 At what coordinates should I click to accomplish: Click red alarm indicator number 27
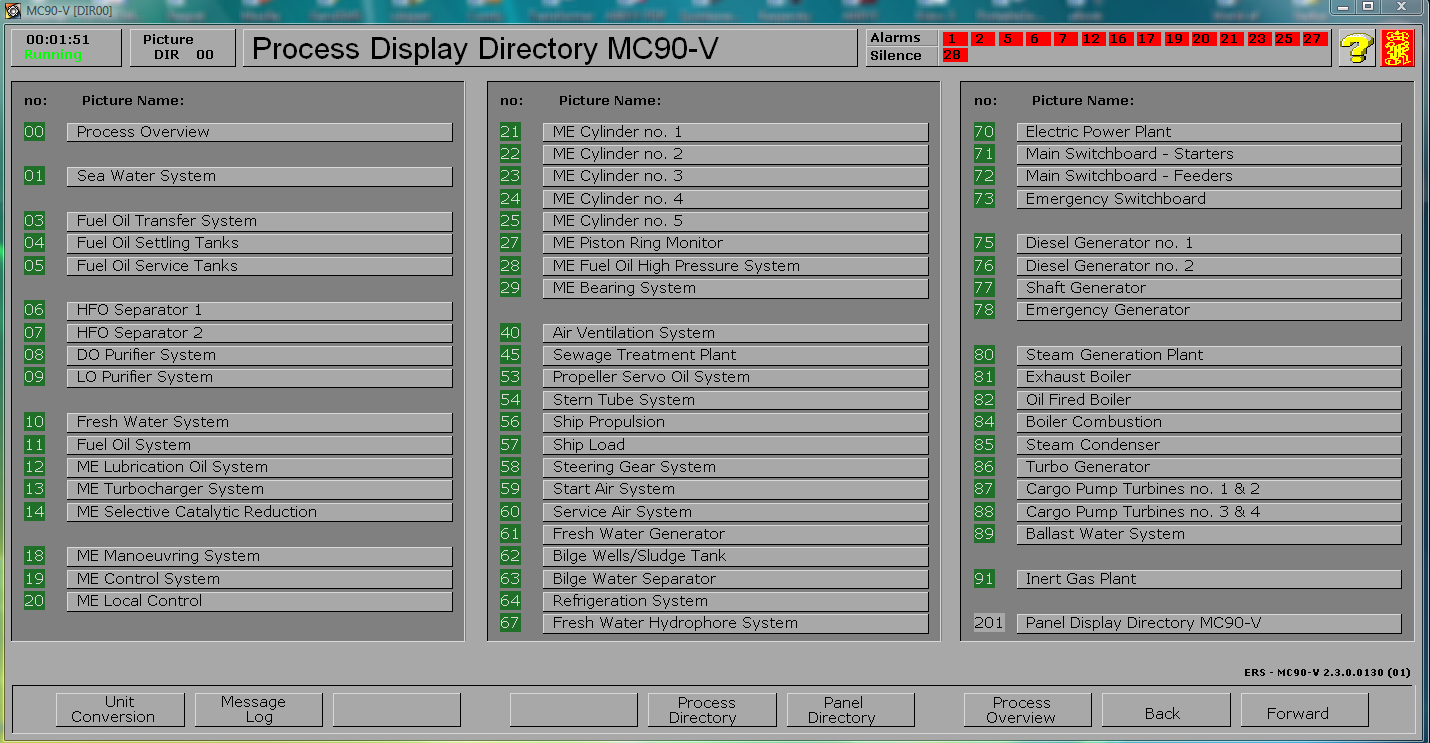(1312, 39)
